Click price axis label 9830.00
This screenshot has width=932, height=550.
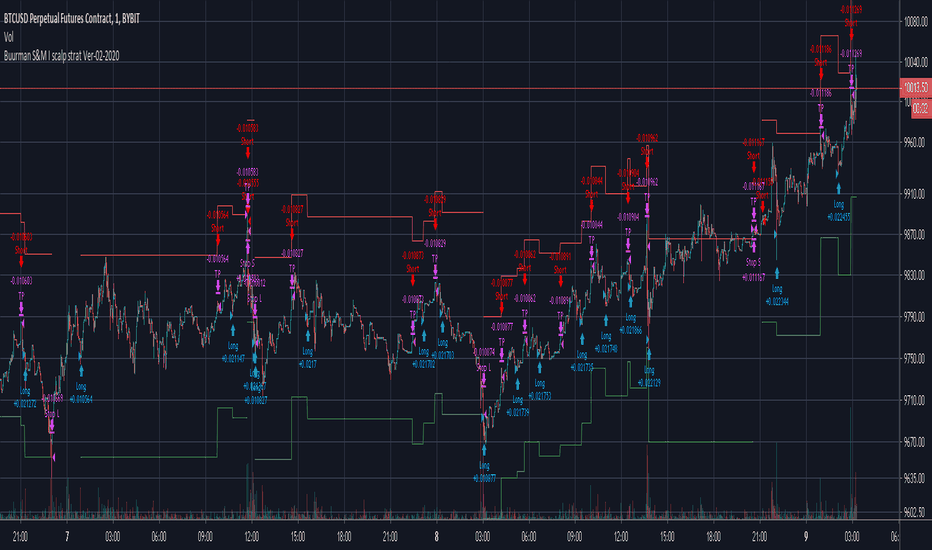point(915,276)
